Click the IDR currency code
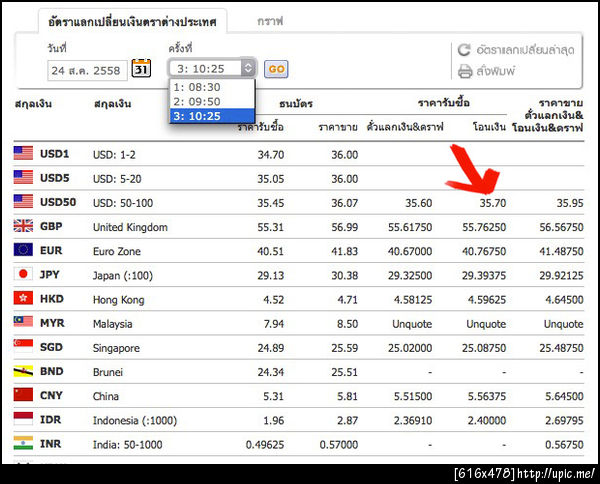 (x=50, y=419)
